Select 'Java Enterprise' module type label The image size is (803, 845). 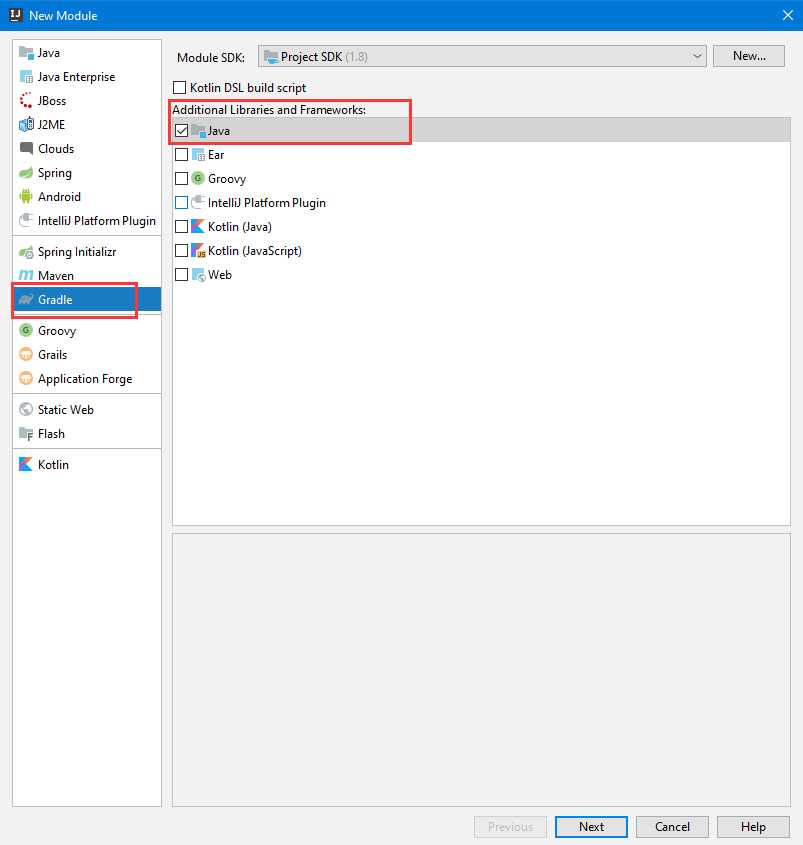(76, 77)
